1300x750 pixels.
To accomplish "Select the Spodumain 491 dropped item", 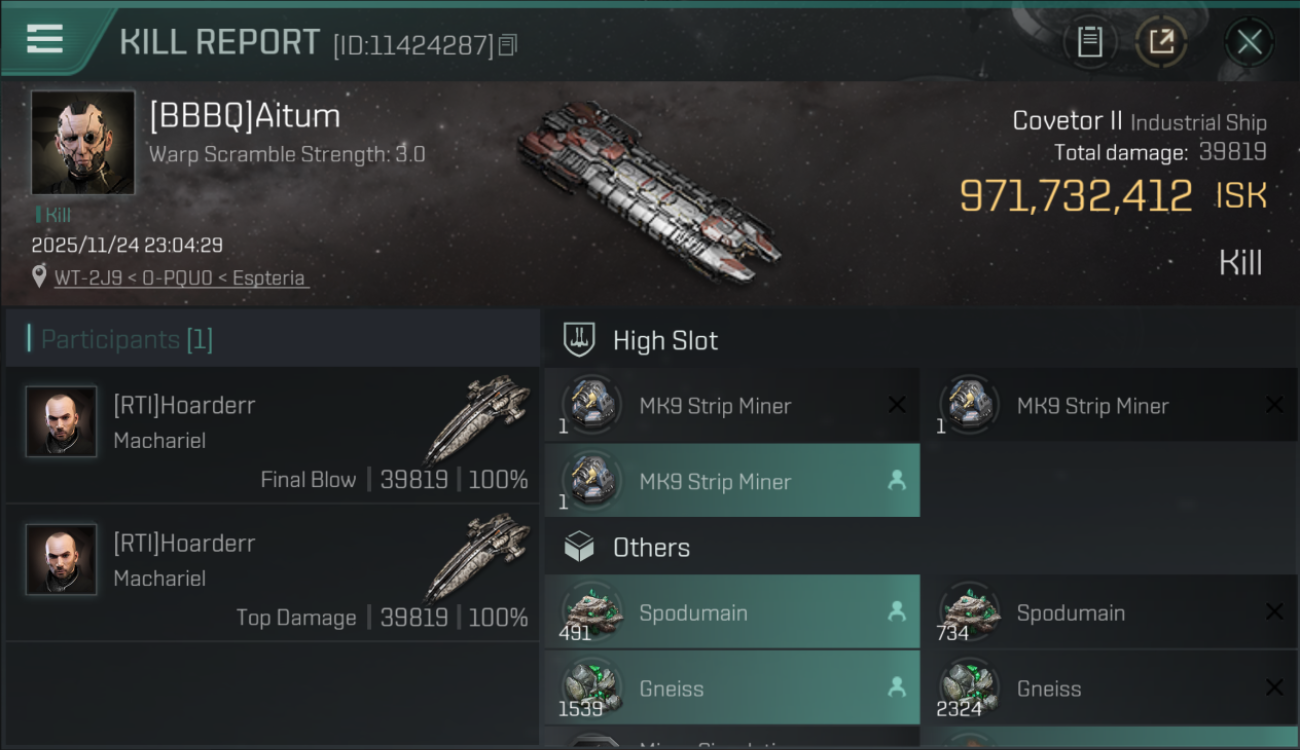I will pyautogui.click(x=732, y=613).
